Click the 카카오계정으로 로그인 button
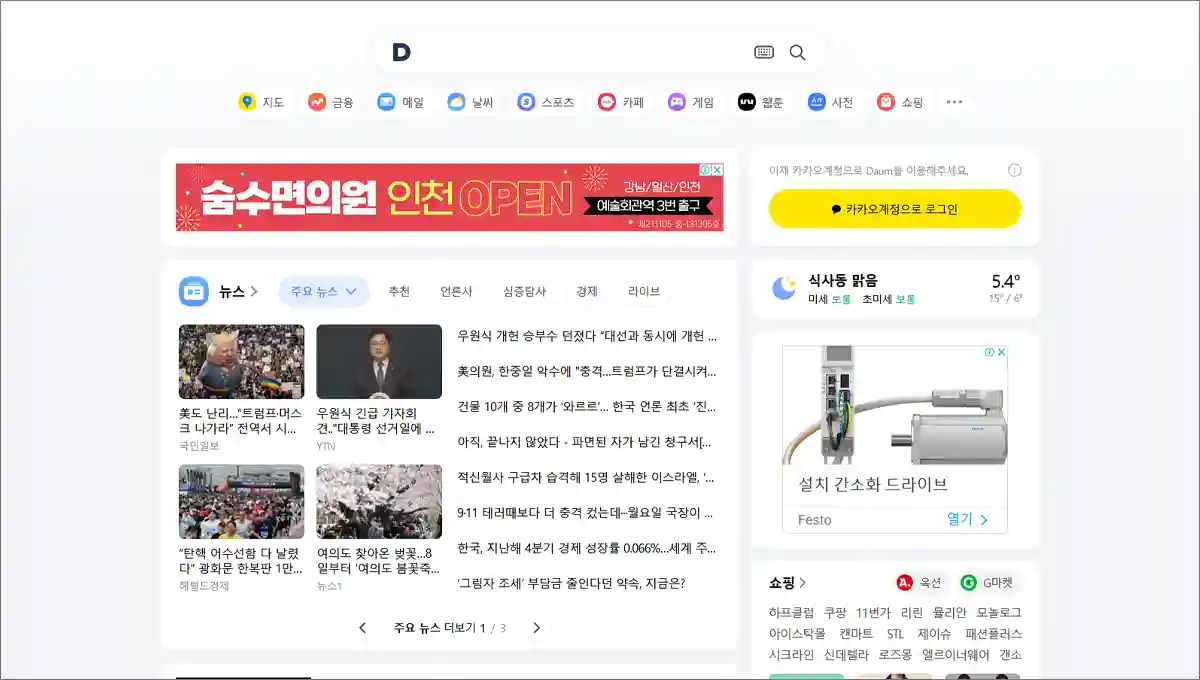Screen dimensions: 1200x680 click(x=893, y=208)
